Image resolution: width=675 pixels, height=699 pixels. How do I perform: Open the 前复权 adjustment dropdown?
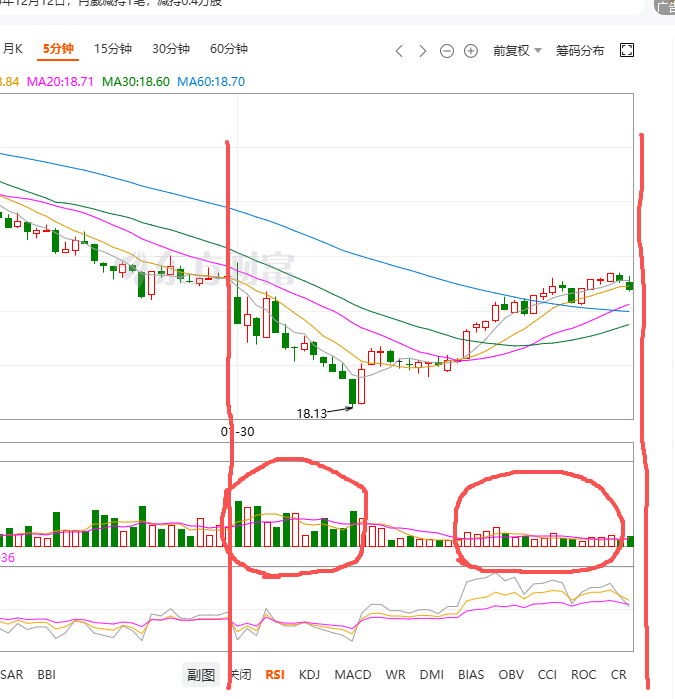click(517, 50)
